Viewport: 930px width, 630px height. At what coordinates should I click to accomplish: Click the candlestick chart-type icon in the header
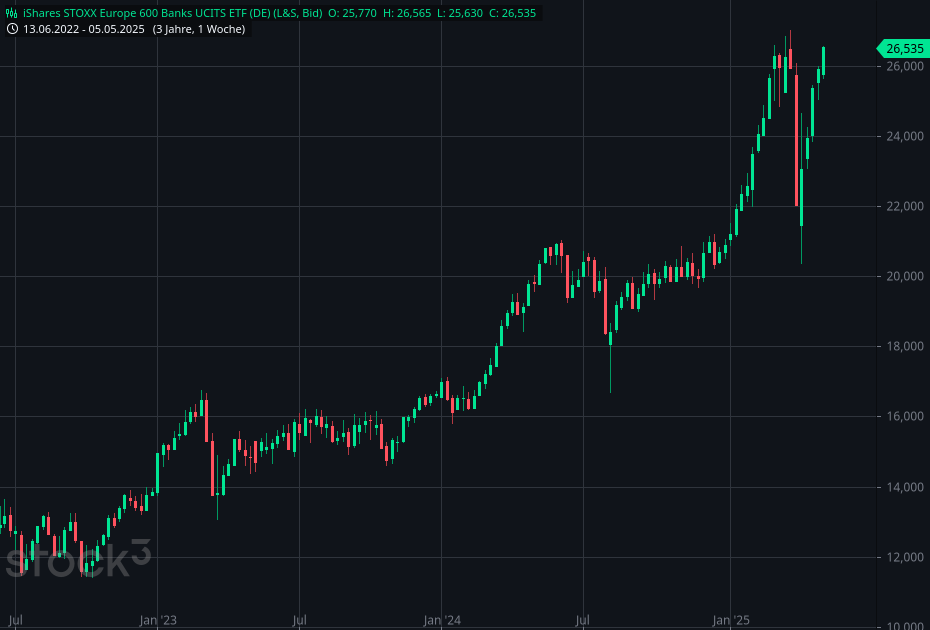point(10,13)
